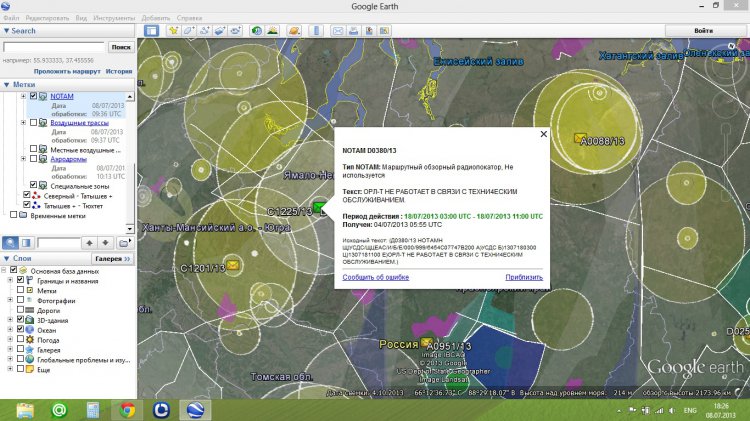The width and height of the screenshot is (750, 421).
Task: Click into the search input field
Action: tap(54, 47)
